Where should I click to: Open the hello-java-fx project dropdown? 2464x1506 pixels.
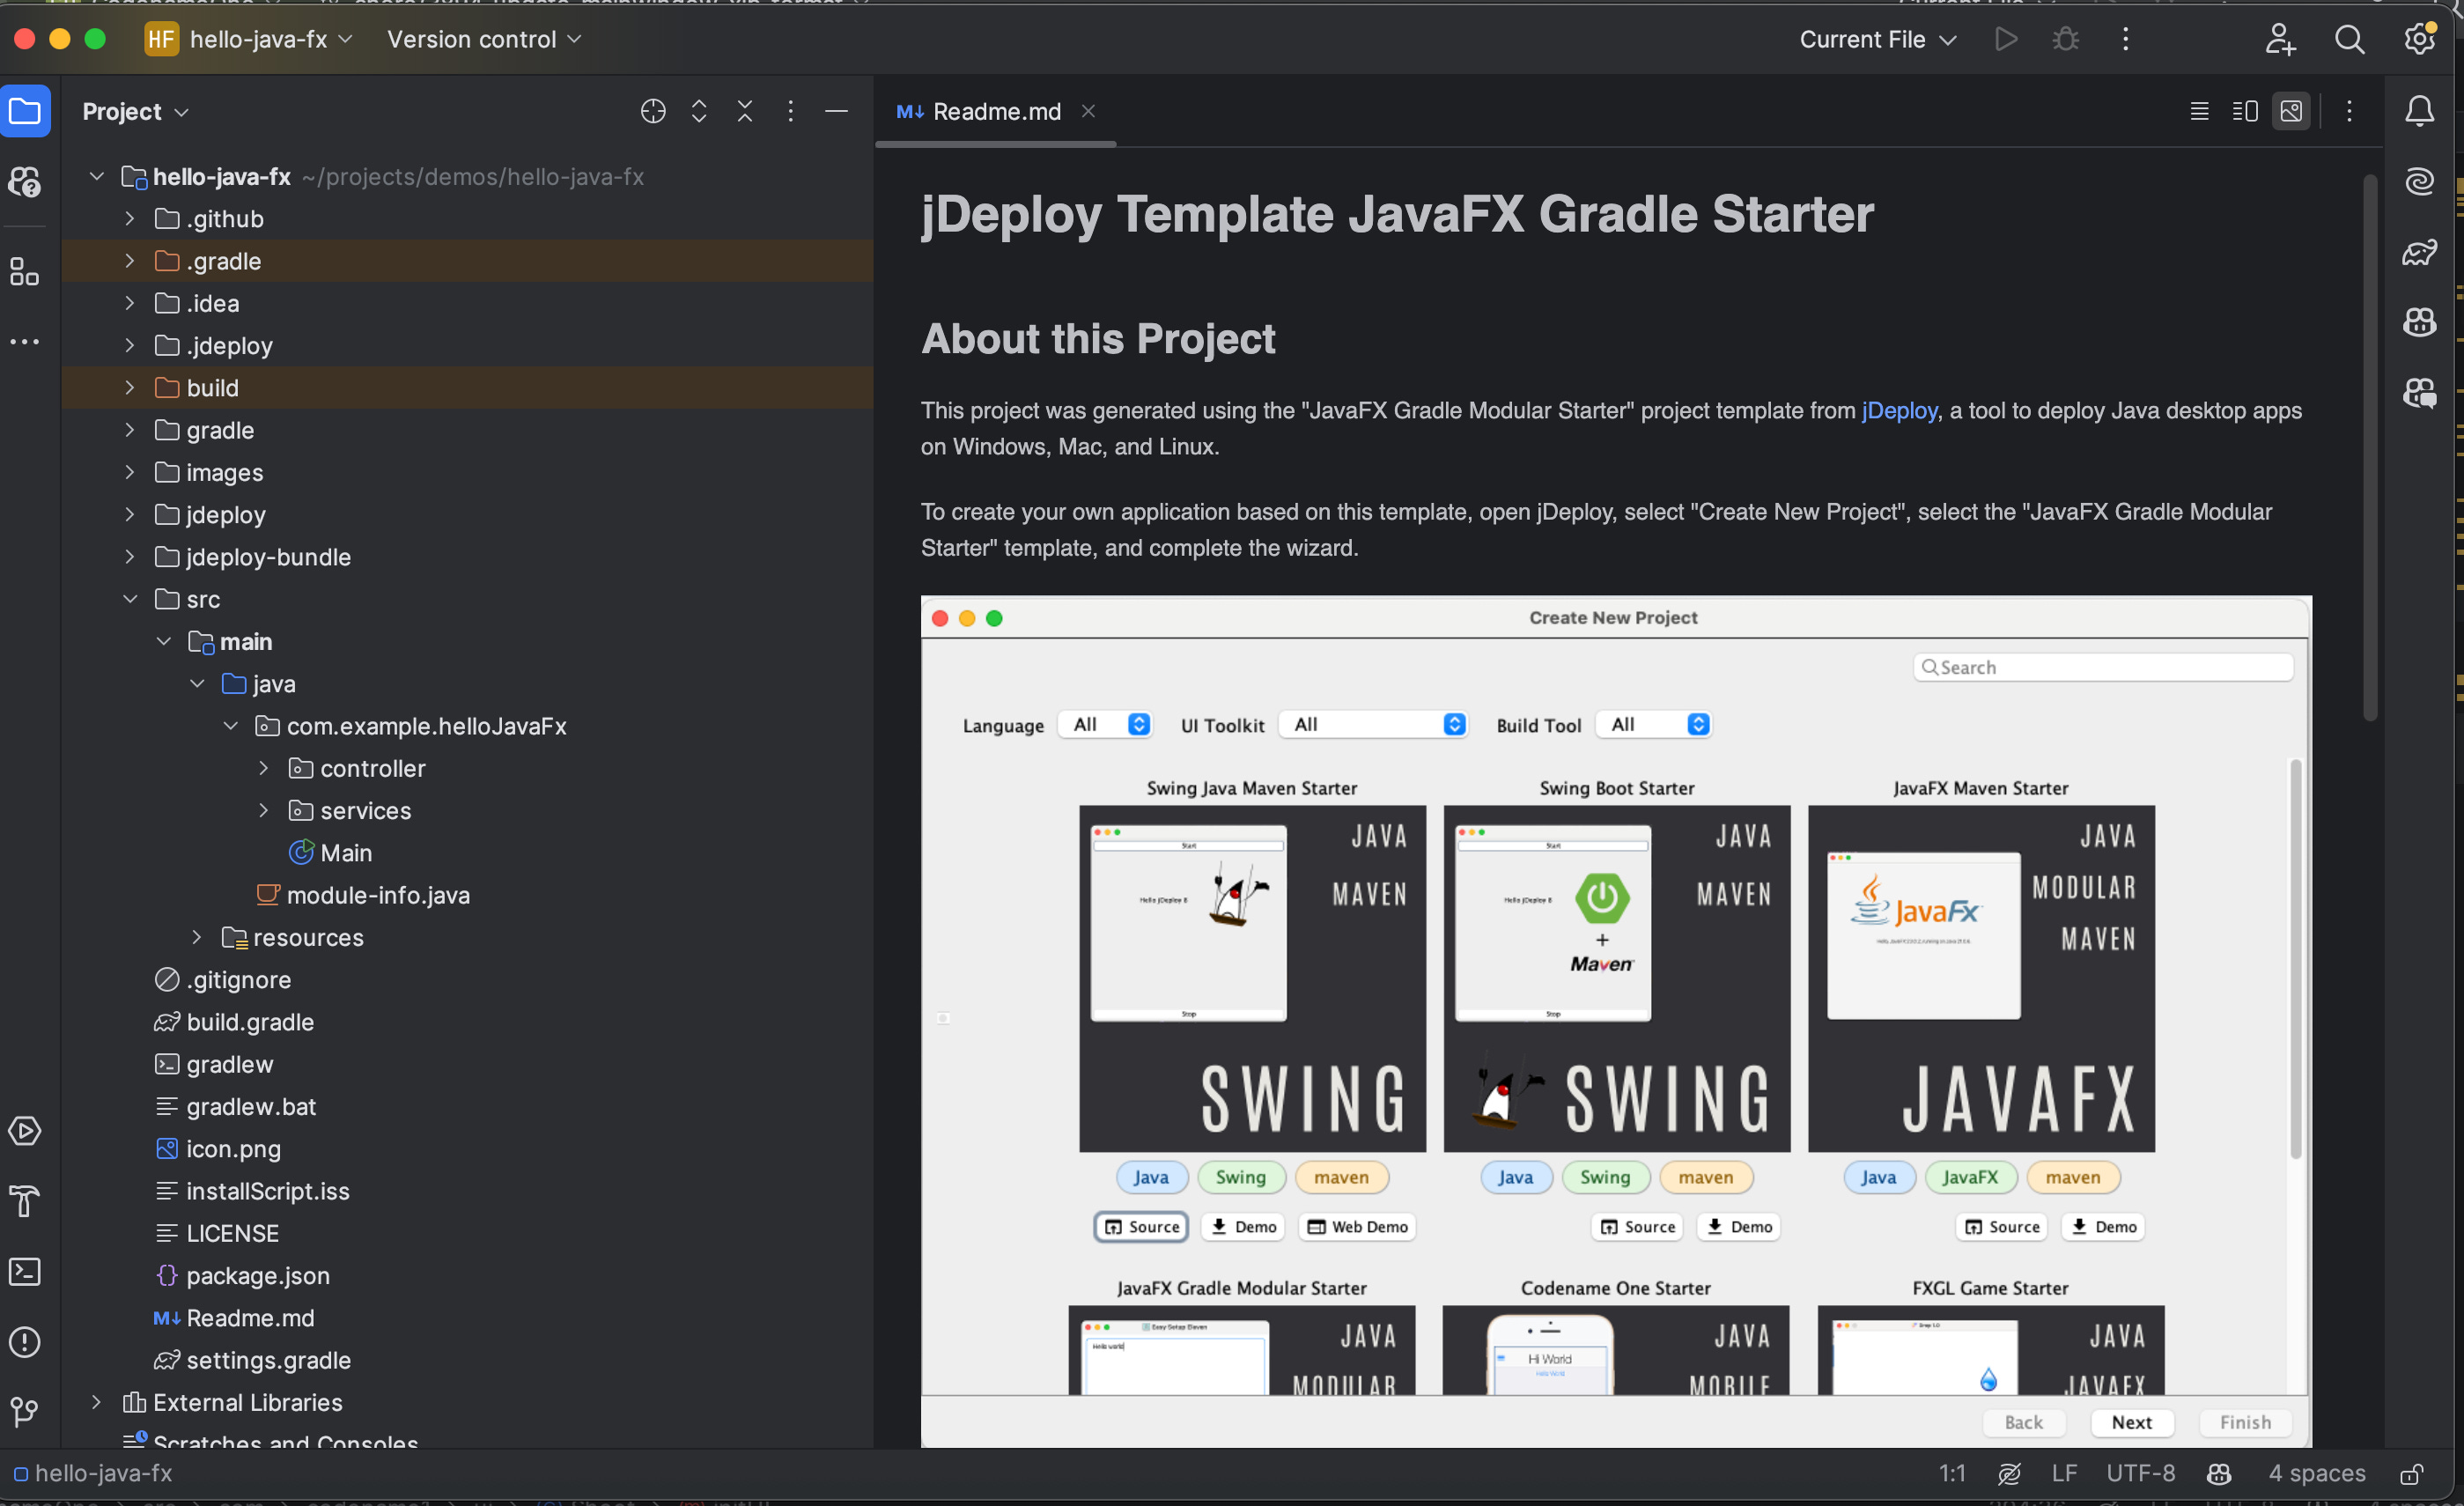click(x=249, y=39)
